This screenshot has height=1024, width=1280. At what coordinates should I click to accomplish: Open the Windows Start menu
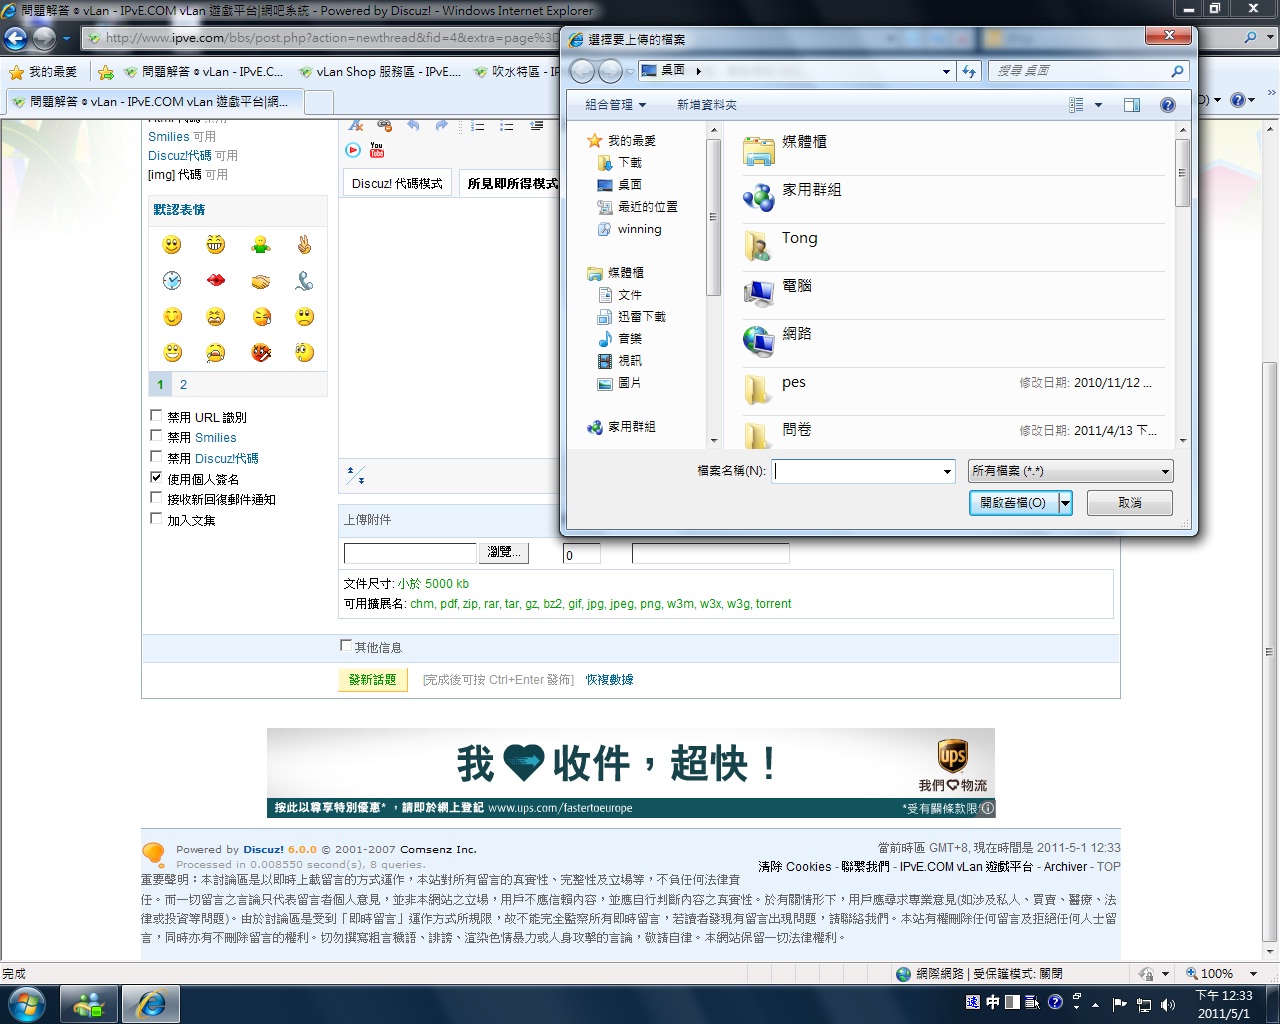26,1003
